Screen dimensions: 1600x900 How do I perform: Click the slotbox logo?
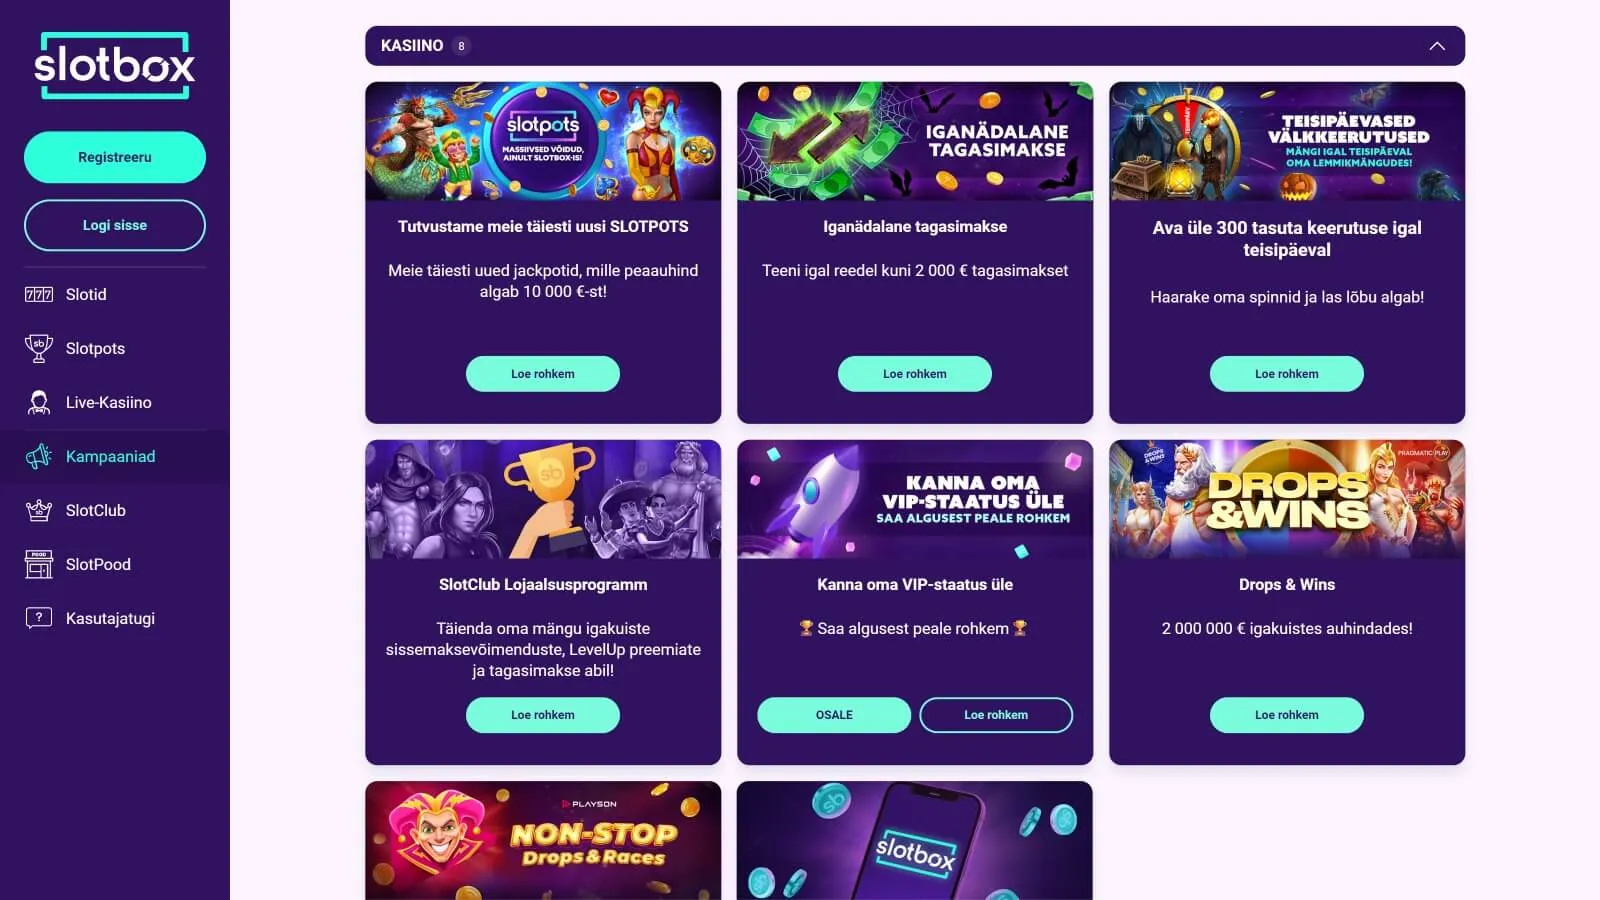(x=115, y=66)
